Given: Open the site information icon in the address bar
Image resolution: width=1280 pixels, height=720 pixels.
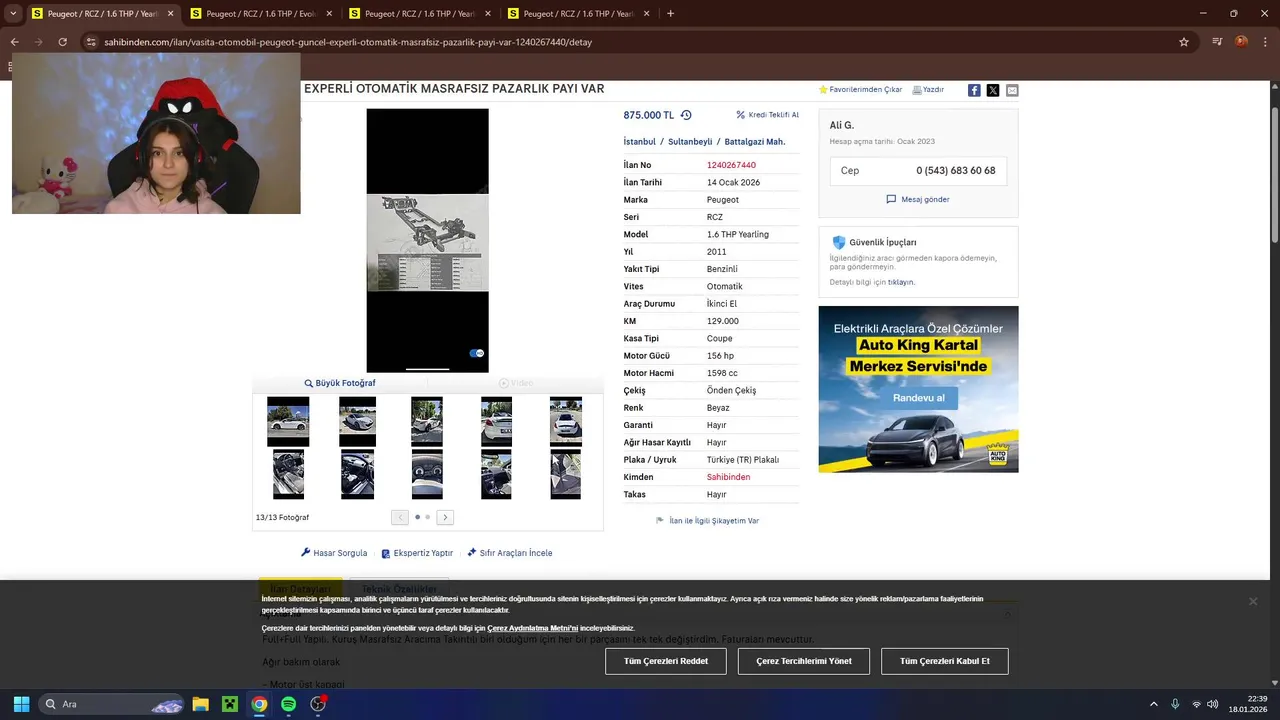Looking at the screenshot, I should [91, 42].
